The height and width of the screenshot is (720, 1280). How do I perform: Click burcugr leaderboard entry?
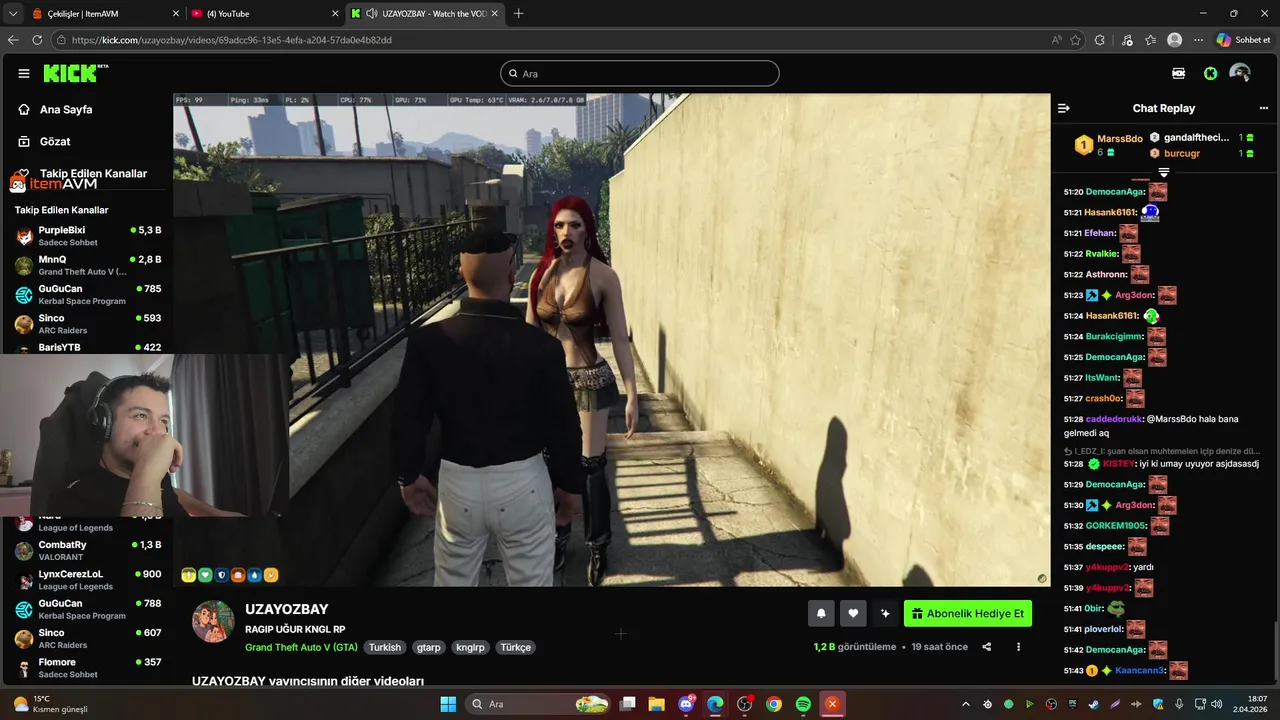1181,153
